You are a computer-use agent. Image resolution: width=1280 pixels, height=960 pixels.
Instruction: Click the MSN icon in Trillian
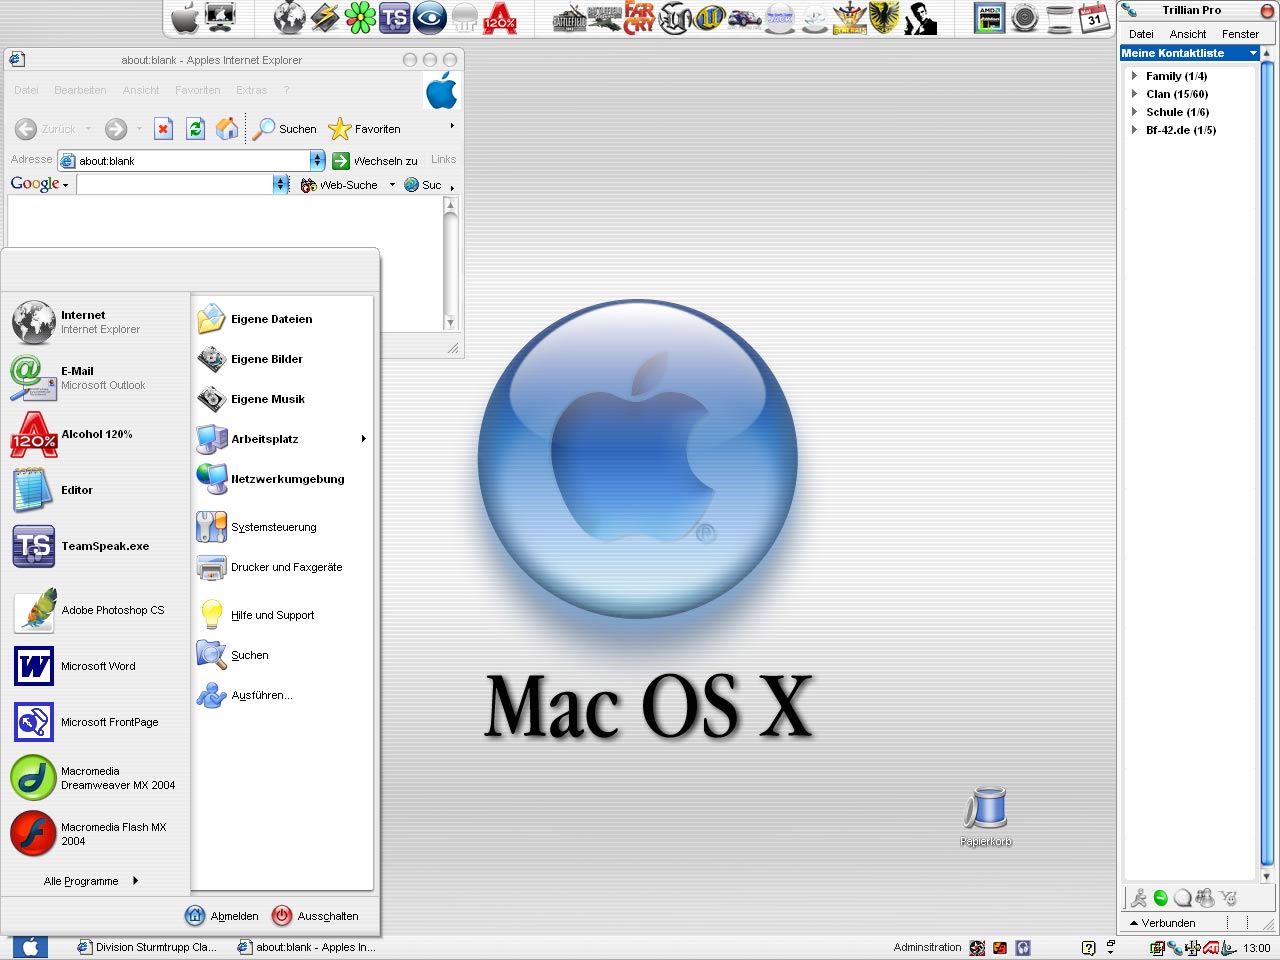pos(1205,898)
